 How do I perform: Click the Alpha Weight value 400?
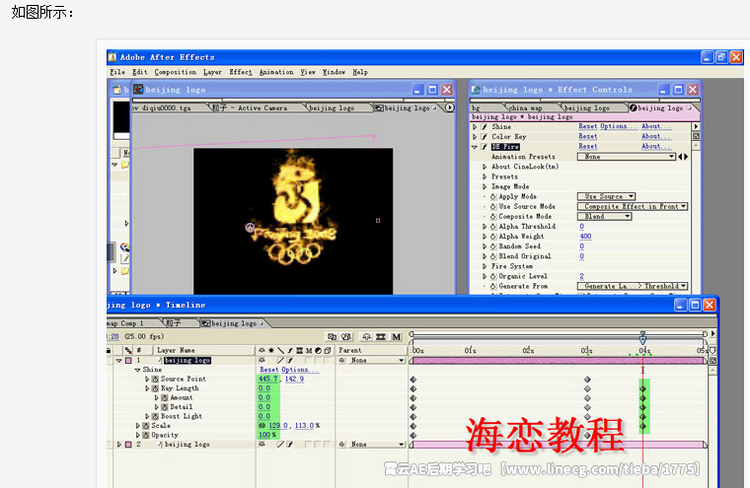[585, 236]
